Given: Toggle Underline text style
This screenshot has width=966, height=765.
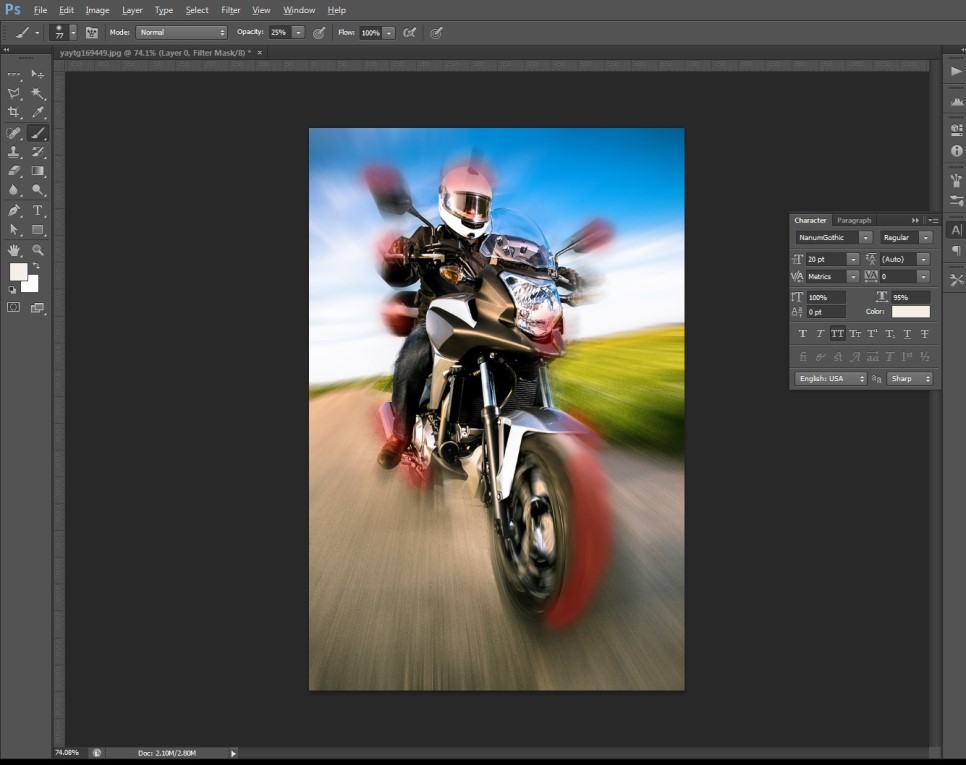Looking at the screenshot, I should pos(907,334).
